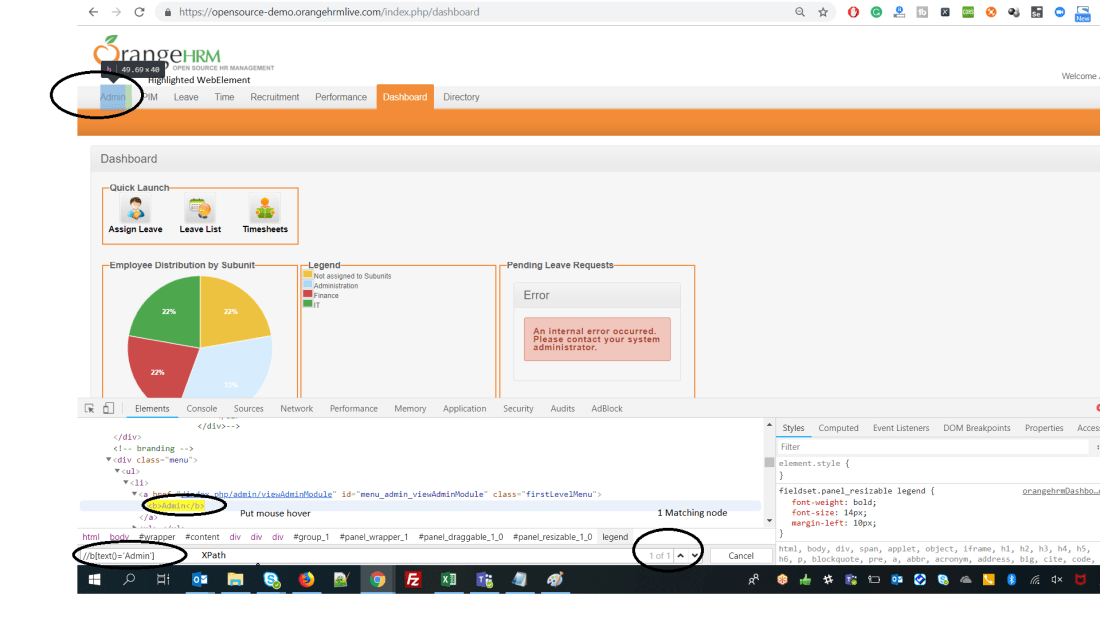Select the inspect element tool in DevTools
The width and height of the screenshot is (1100, 619).
pyautogui.click(x=90, y=408)
